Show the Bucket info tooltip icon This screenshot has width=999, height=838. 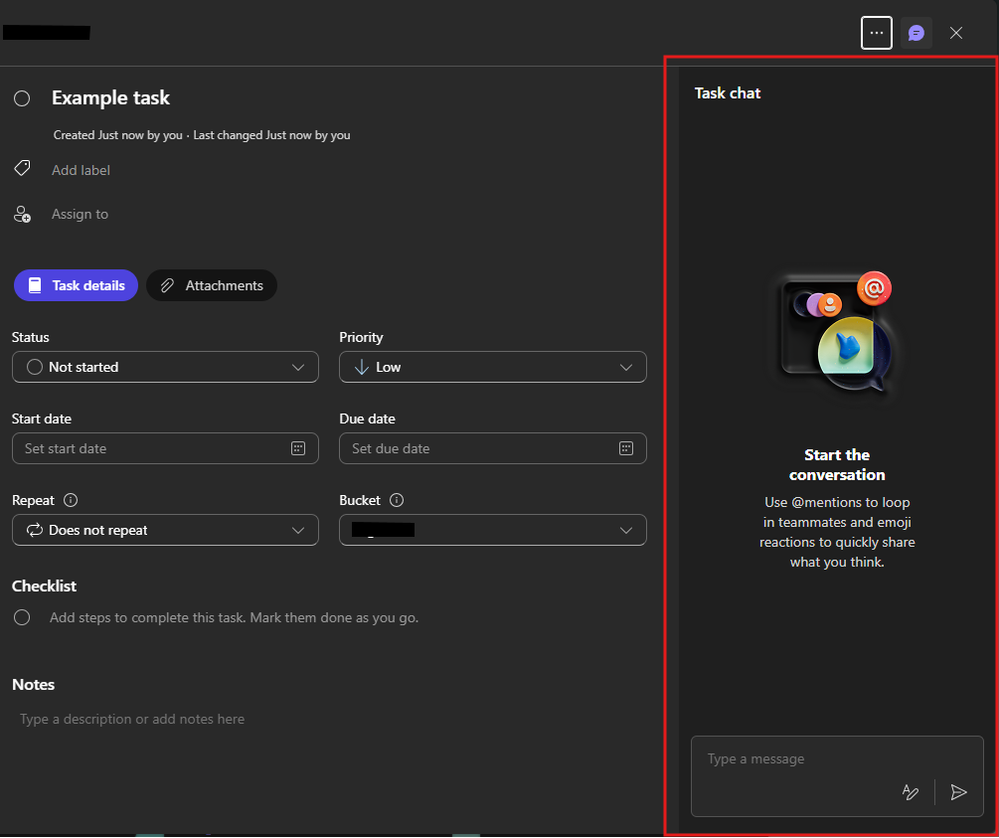396,500
